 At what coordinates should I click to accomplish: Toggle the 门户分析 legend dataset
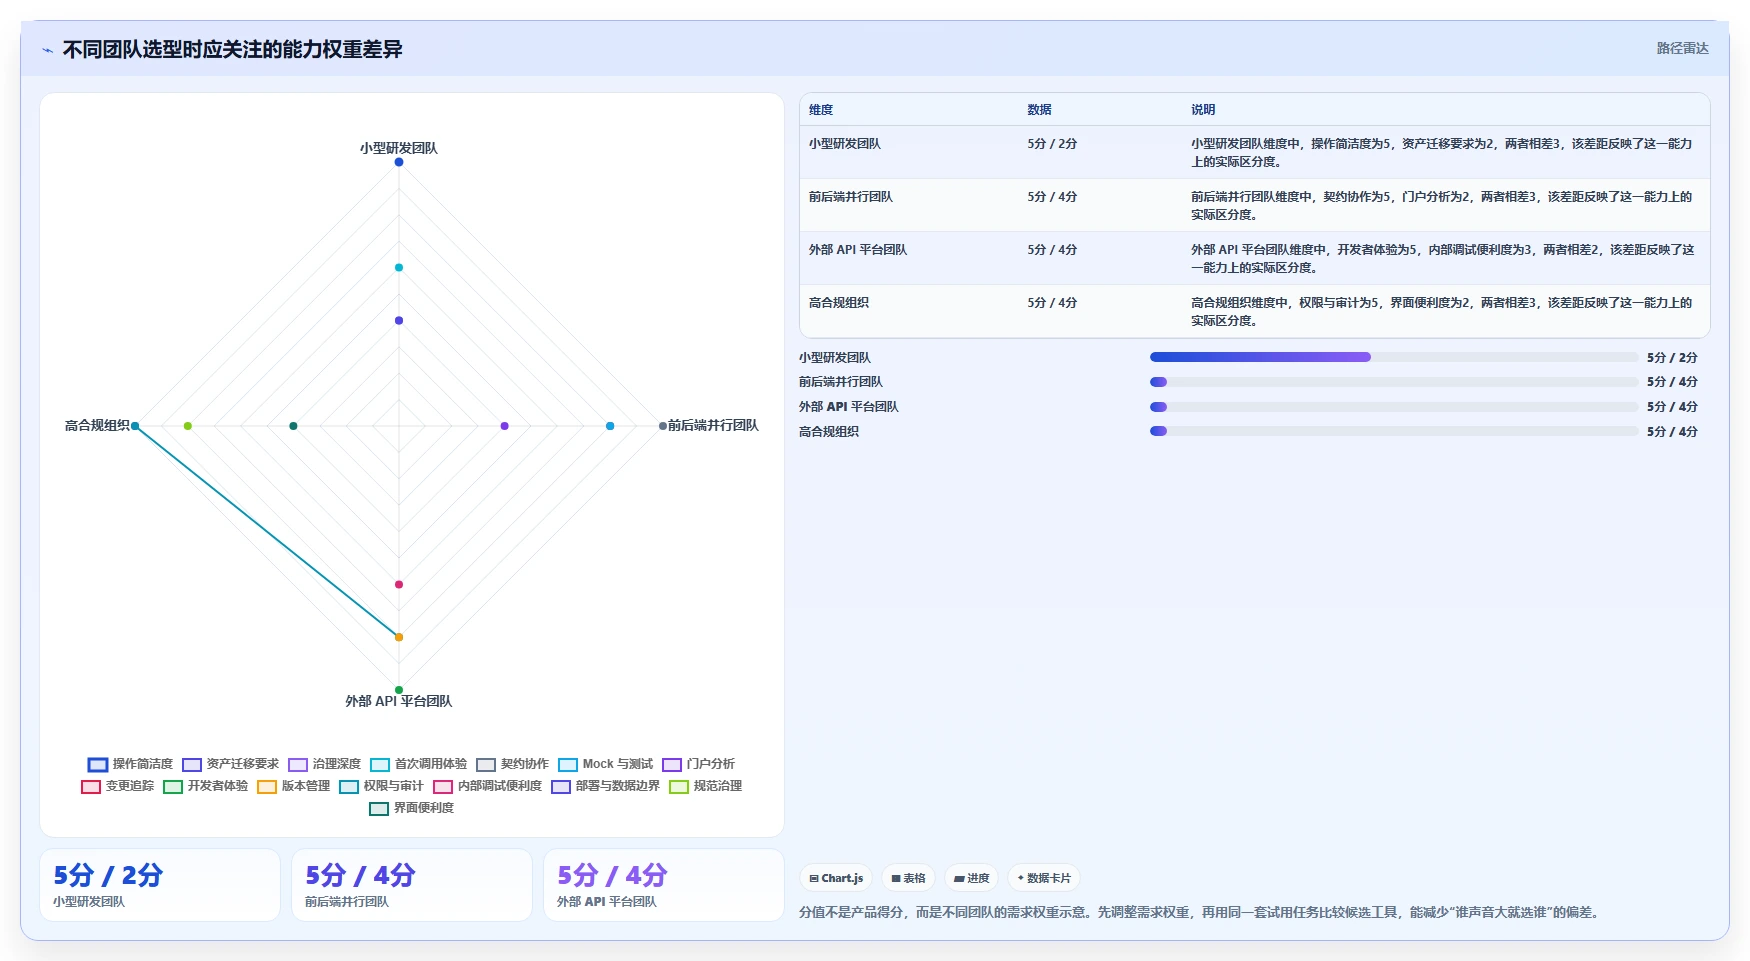(x=698, y=764)
